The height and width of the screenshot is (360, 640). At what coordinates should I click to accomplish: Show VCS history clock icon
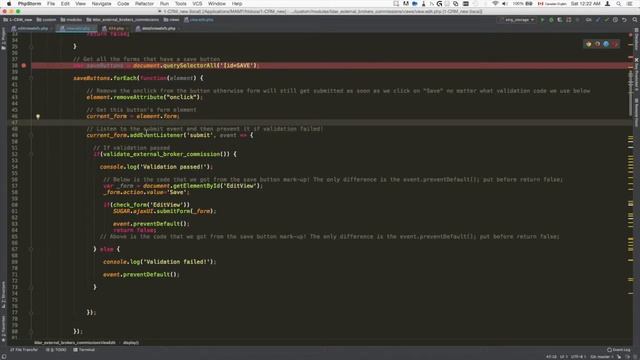[615, 20]
